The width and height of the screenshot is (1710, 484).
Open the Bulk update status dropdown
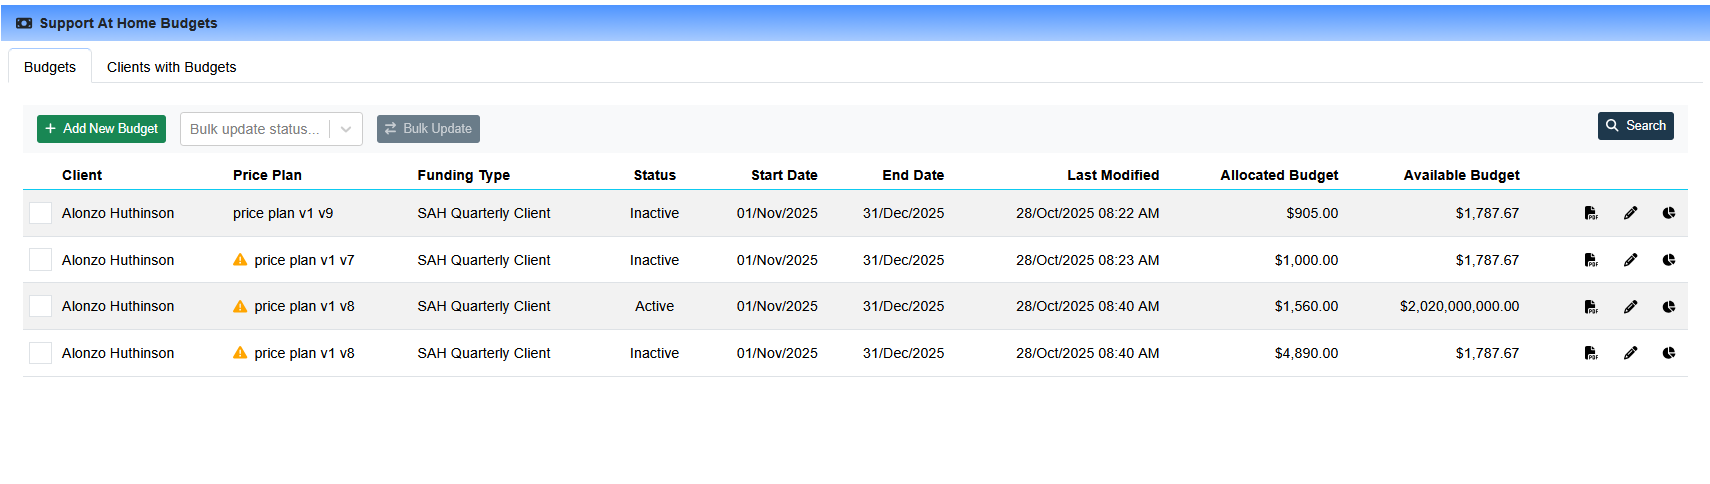tap(271, 129)
